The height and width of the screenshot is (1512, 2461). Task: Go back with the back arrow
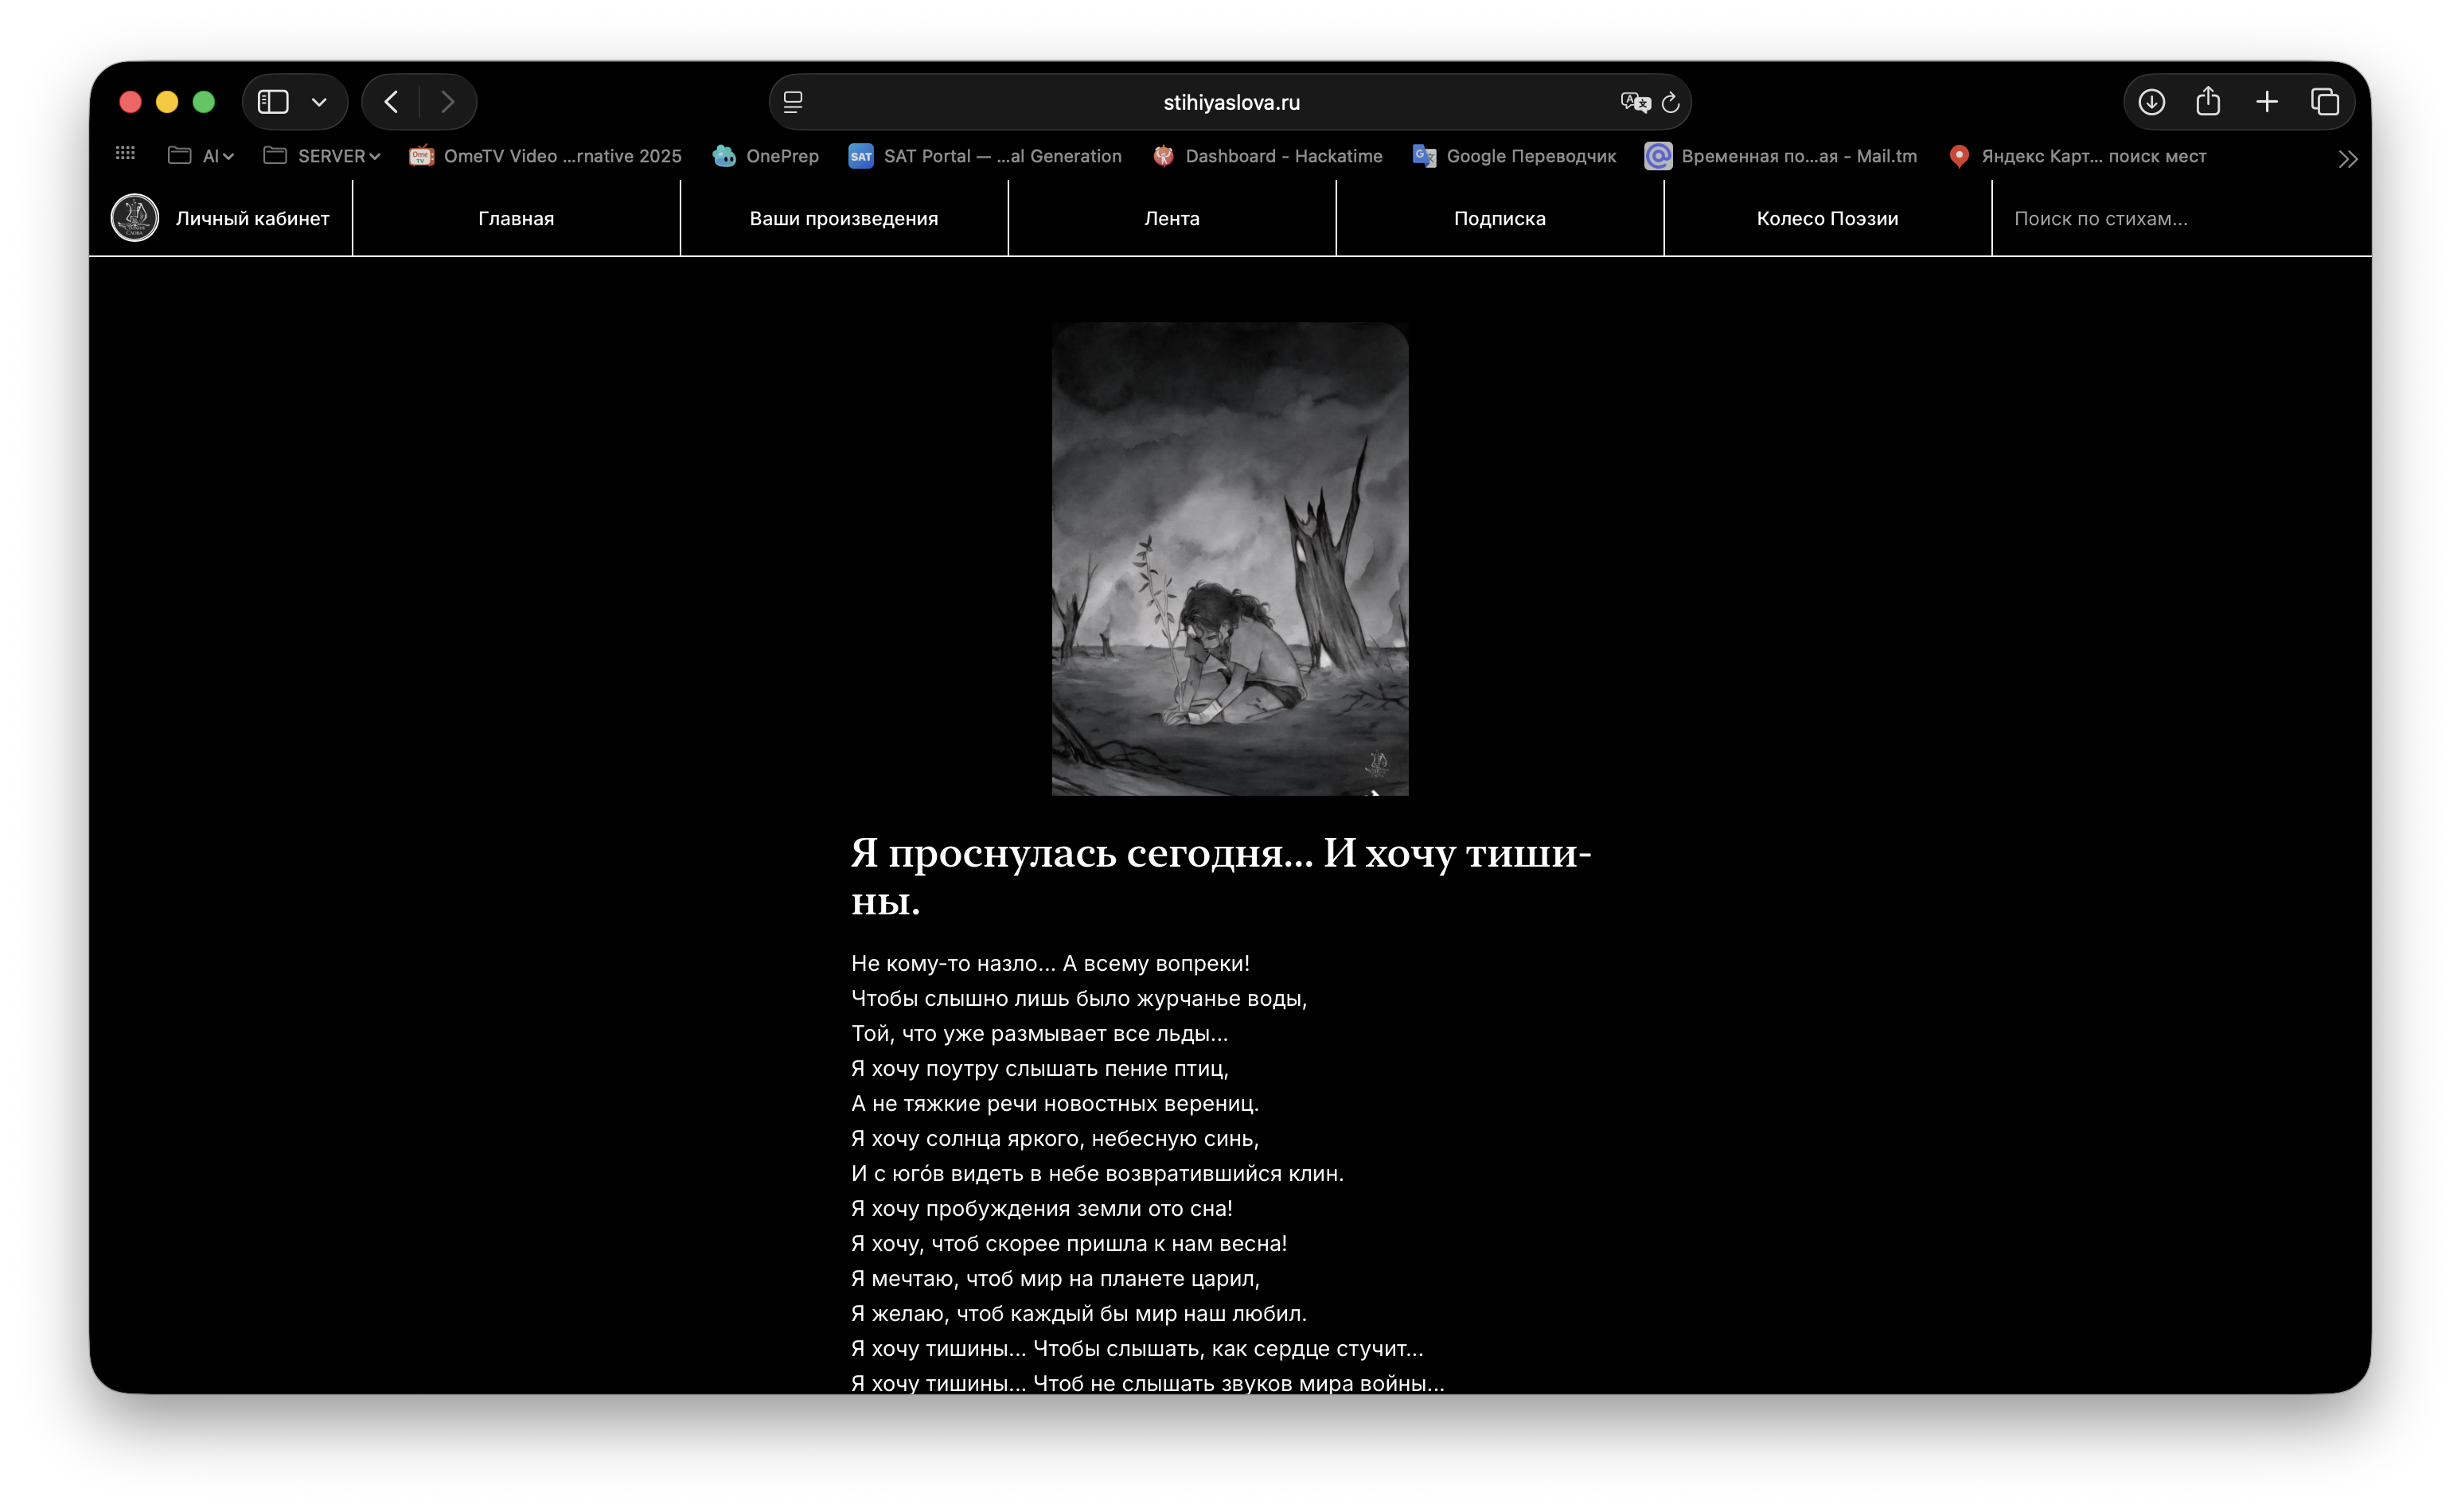point(391,102)
